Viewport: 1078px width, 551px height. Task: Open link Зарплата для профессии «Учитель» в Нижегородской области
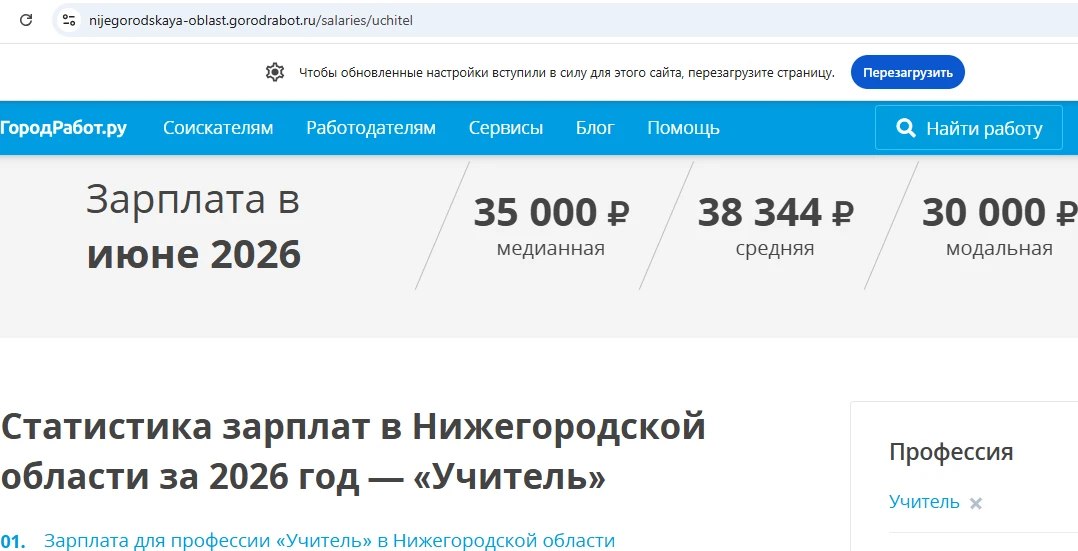(329, 540)
